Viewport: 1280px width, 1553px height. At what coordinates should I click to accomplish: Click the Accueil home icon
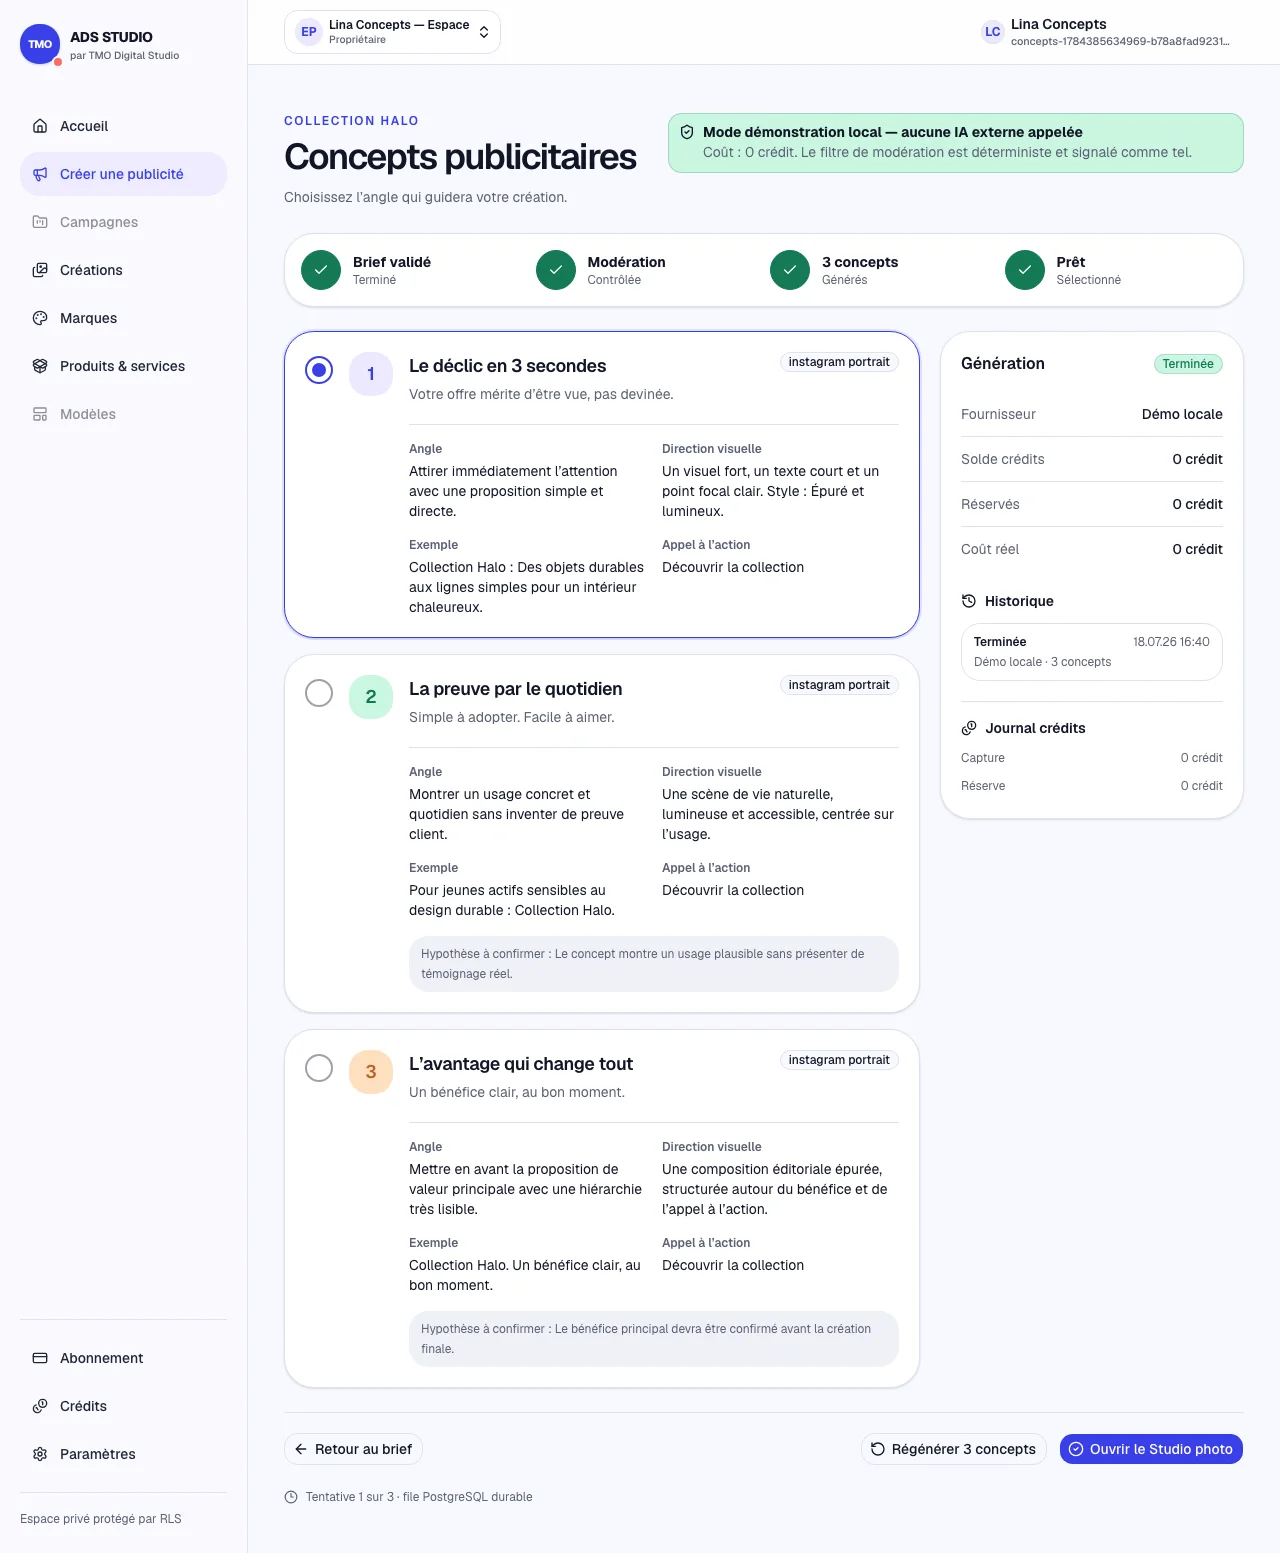click(x=40, y=126)
